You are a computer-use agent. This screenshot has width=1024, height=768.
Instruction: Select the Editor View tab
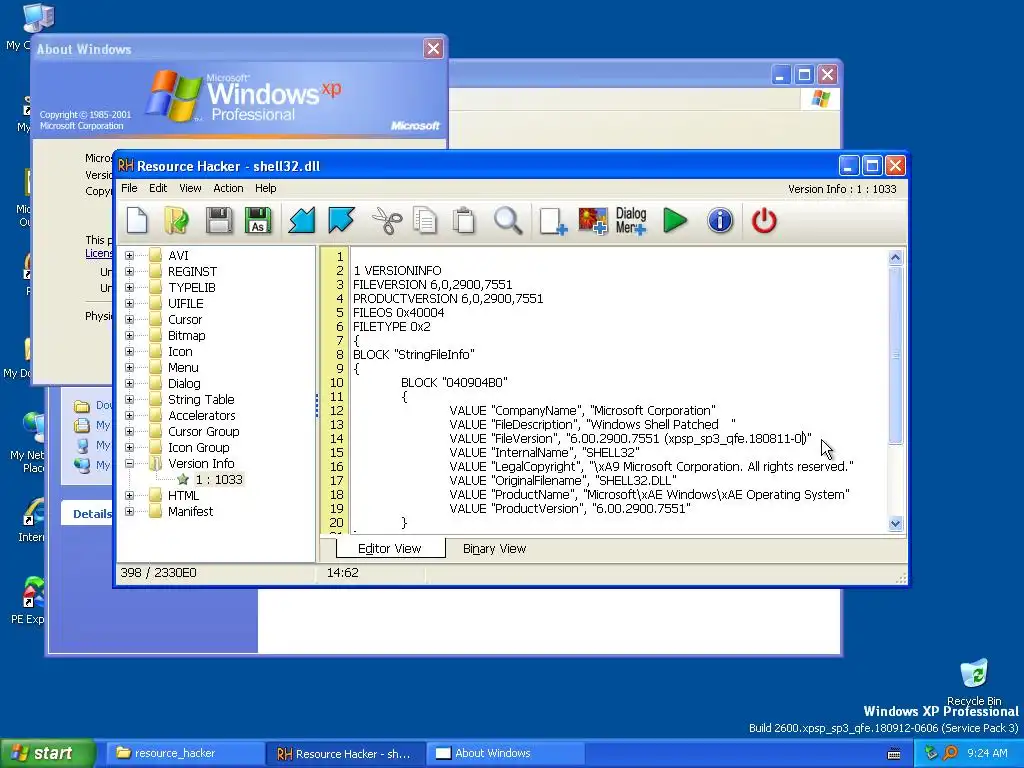(x=390, y=549)
